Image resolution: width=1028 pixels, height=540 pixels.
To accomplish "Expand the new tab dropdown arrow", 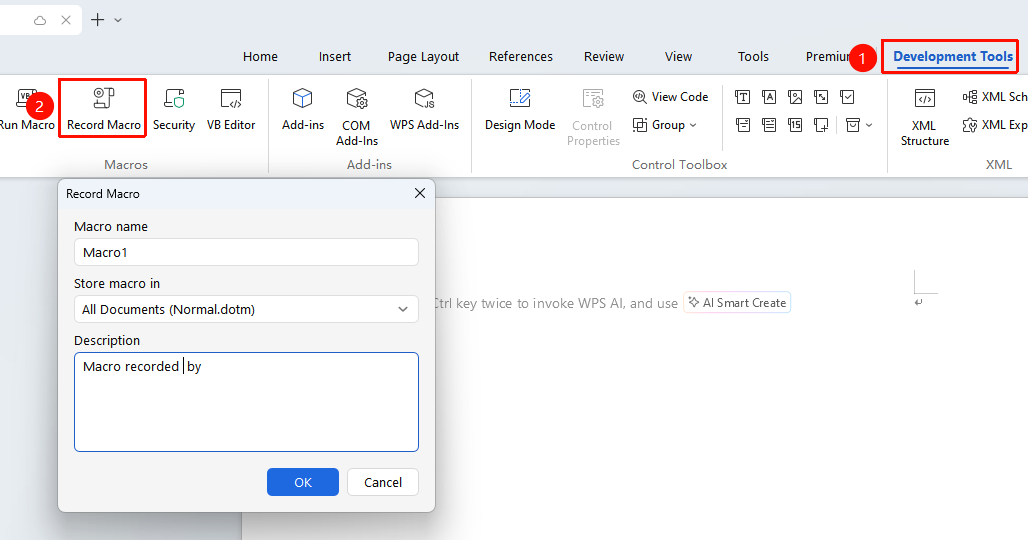I will (x=118, y=20).
